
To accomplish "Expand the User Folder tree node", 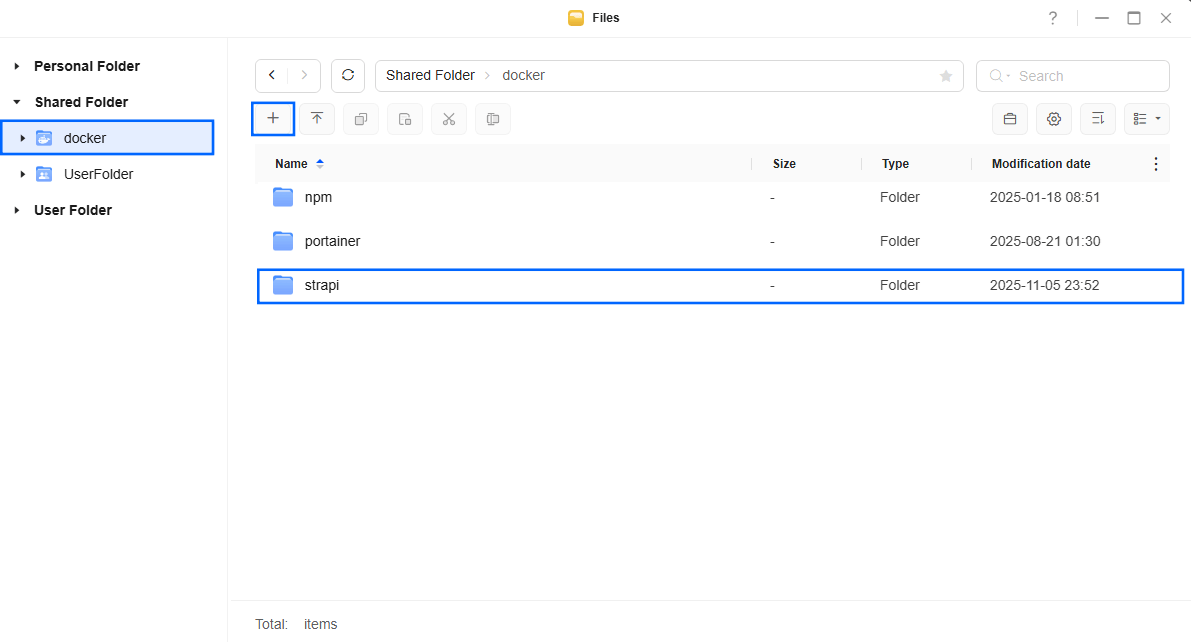I will coord(17,210).
